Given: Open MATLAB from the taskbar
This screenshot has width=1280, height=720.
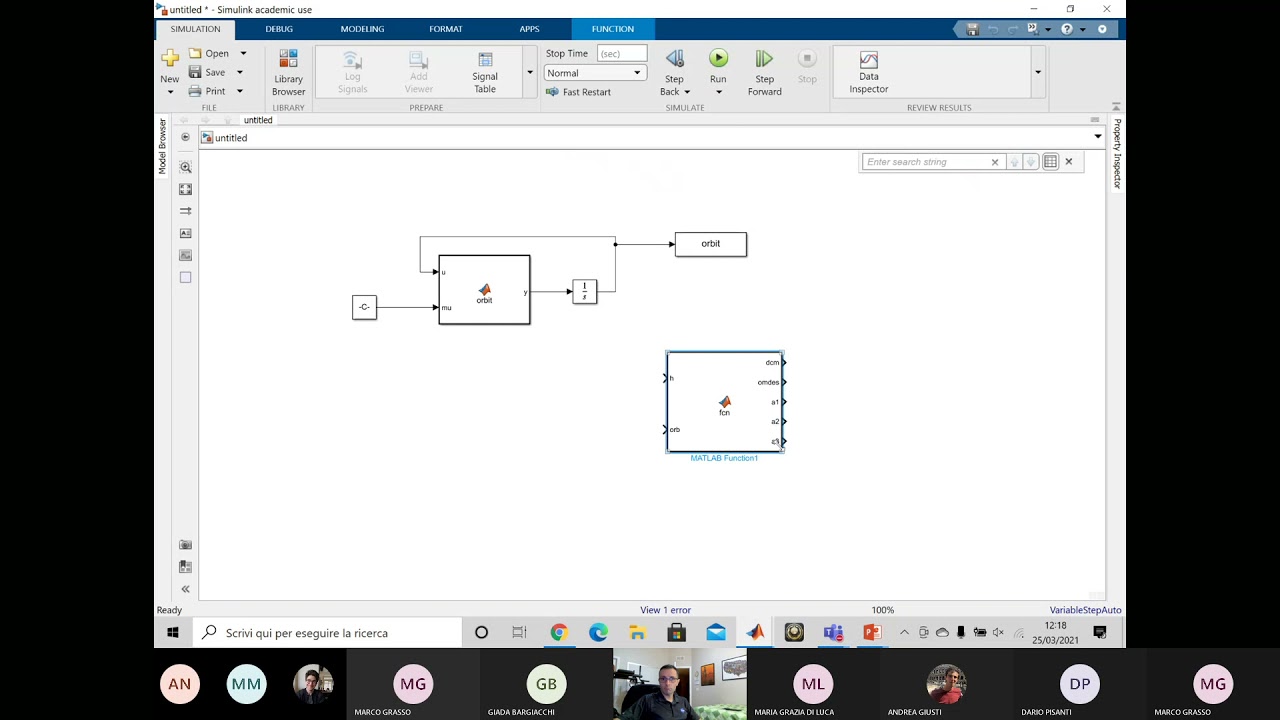Looking at the screenshot, I should click(x=755, y=632).
